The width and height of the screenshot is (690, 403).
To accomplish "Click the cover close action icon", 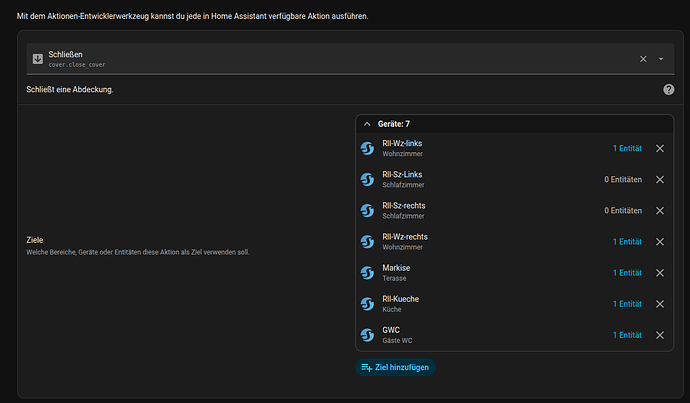I will tap(38, 59).
